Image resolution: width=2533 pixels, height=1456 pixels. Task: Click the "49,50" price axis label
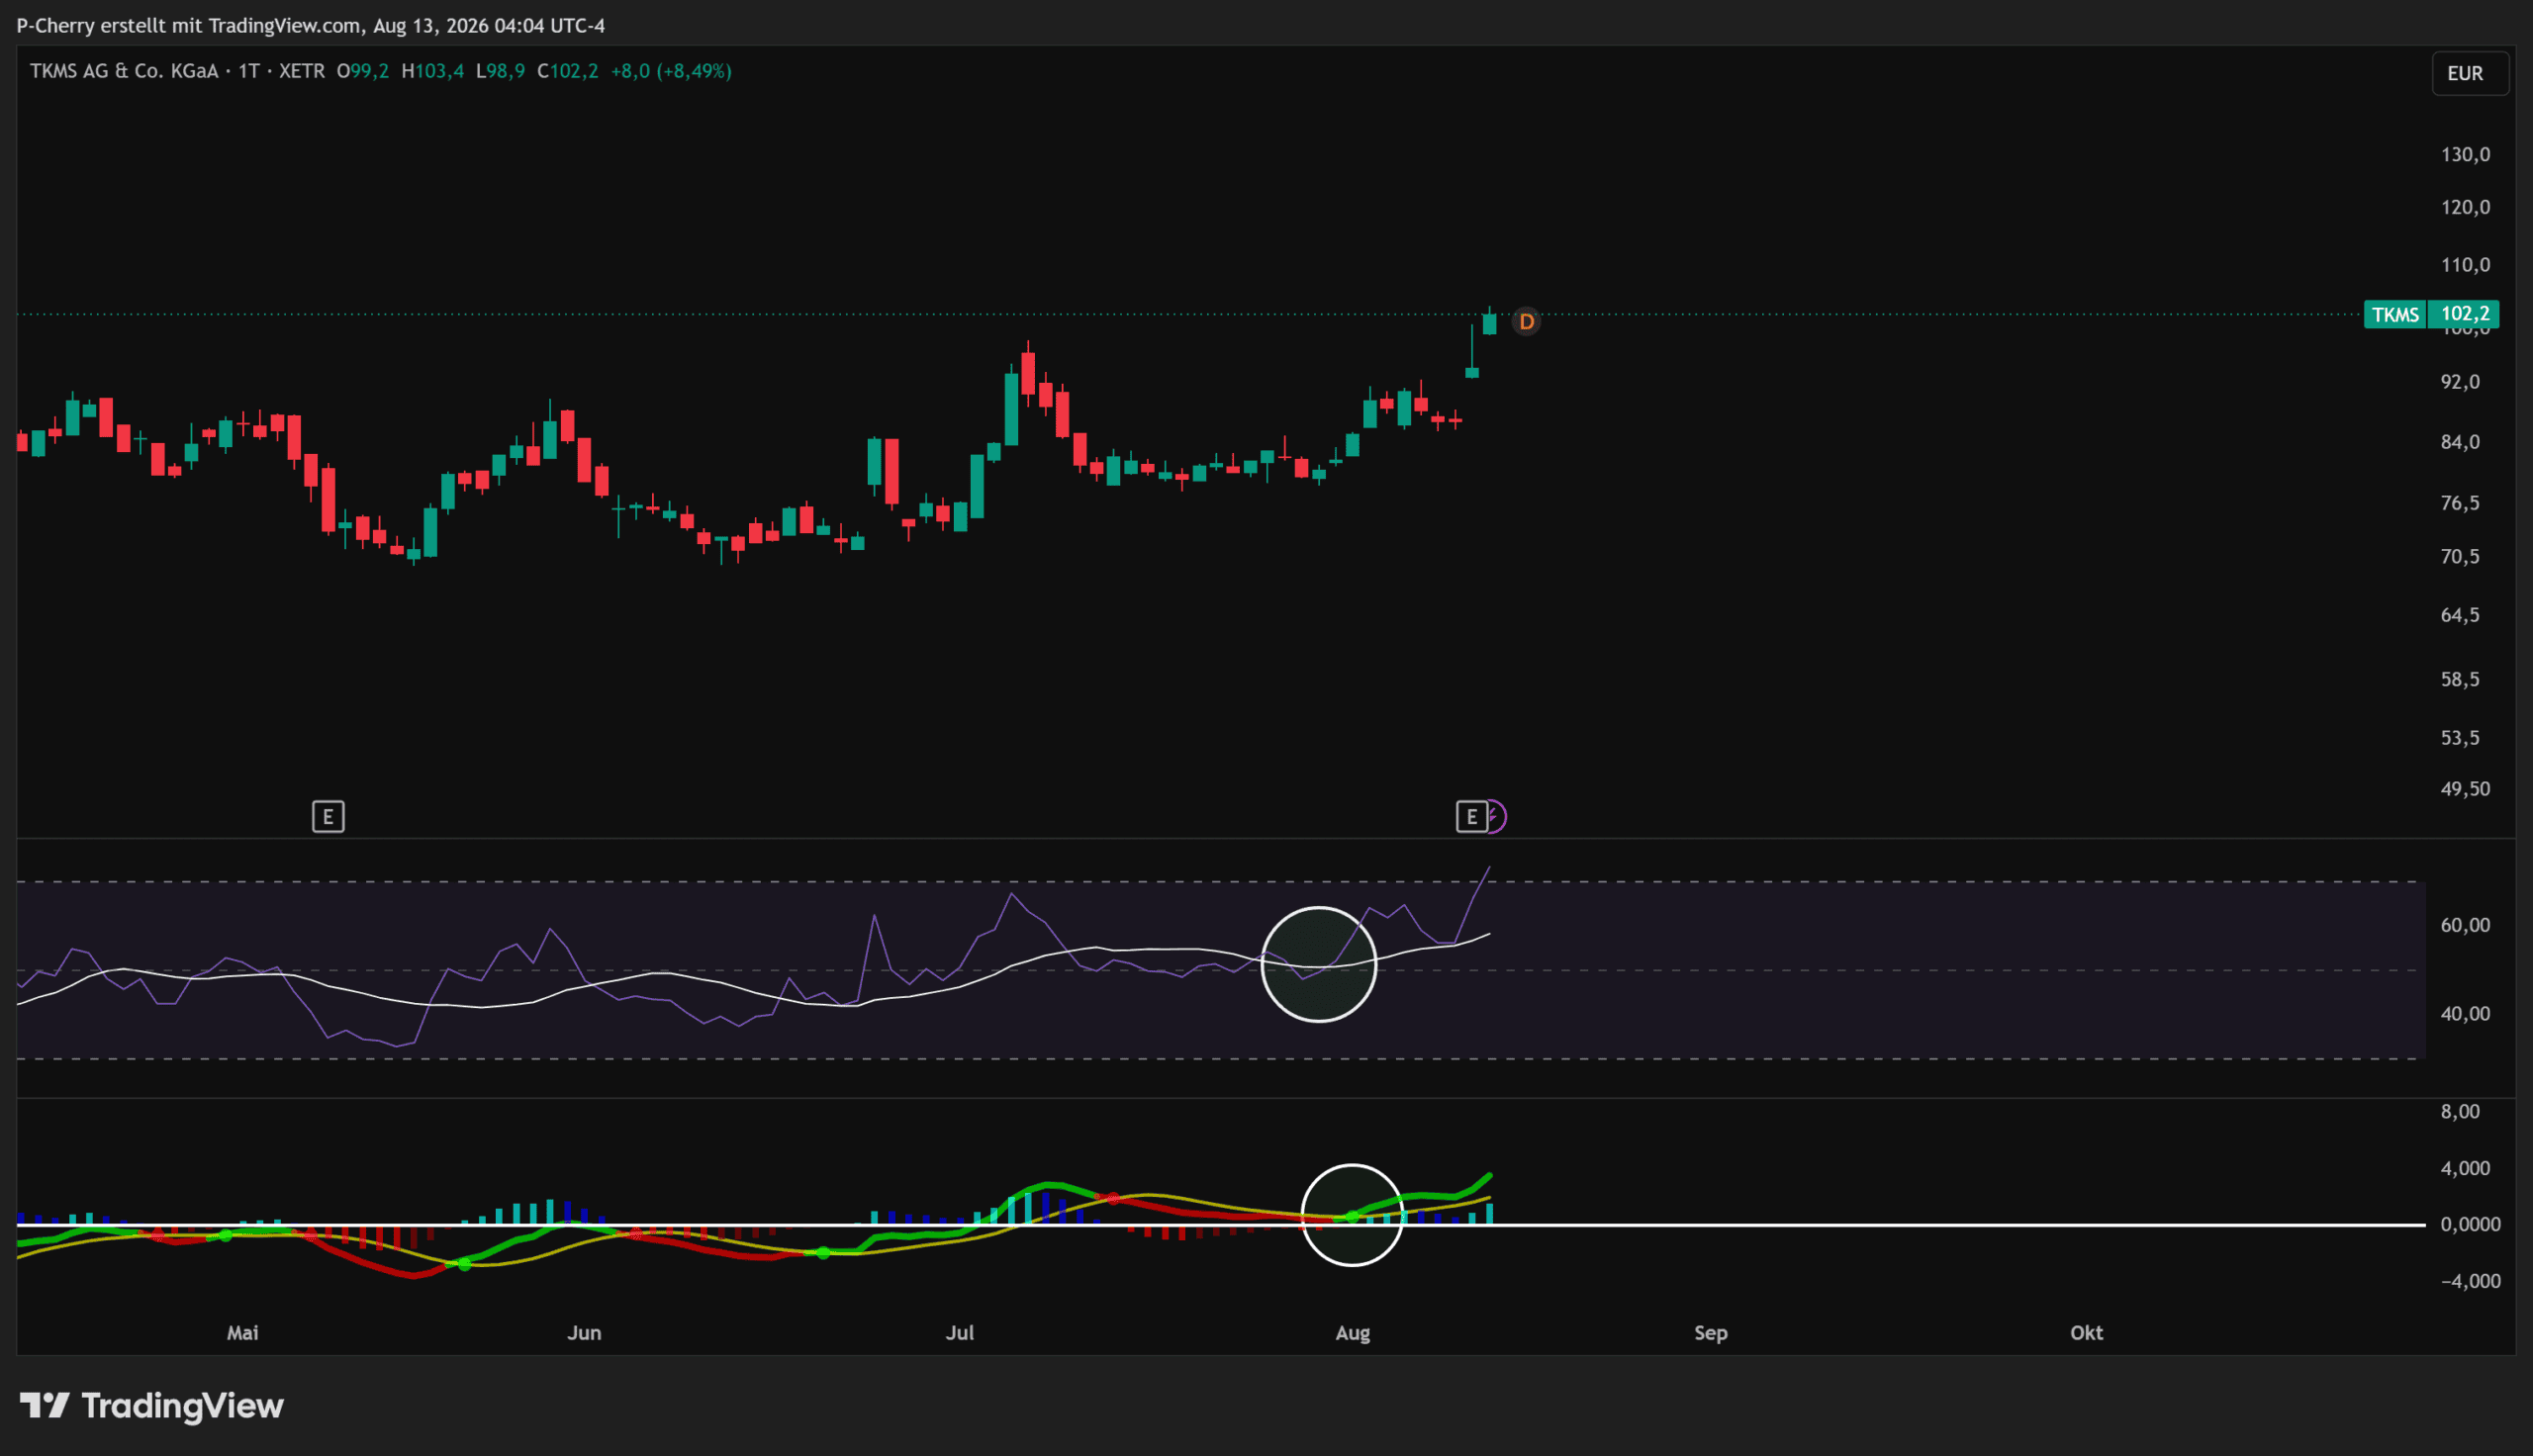2466,789
